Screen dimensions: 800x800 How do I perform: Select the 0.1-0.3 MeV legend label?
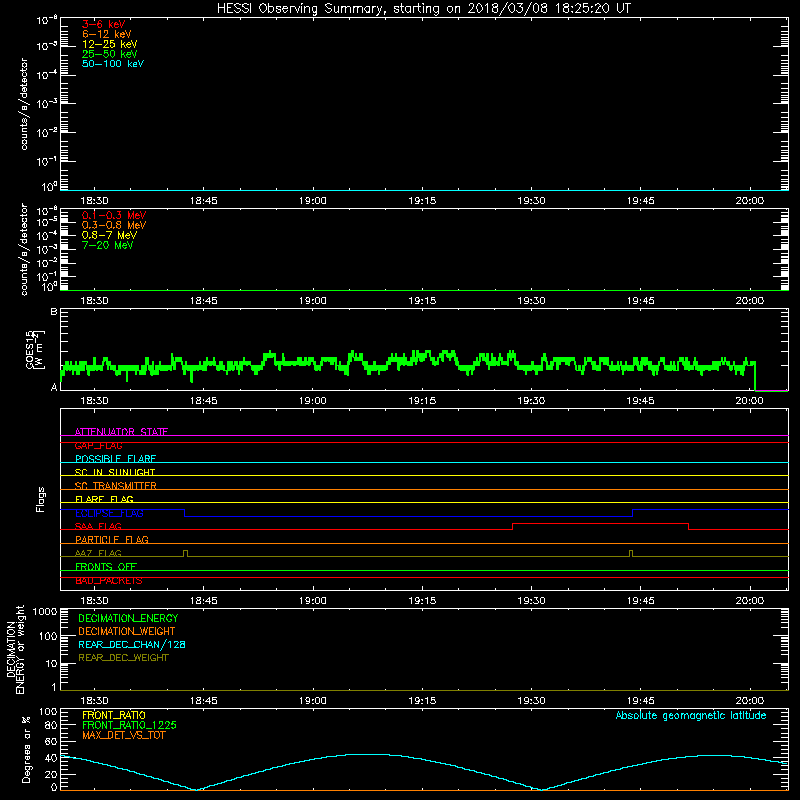[x=114, y=215]
